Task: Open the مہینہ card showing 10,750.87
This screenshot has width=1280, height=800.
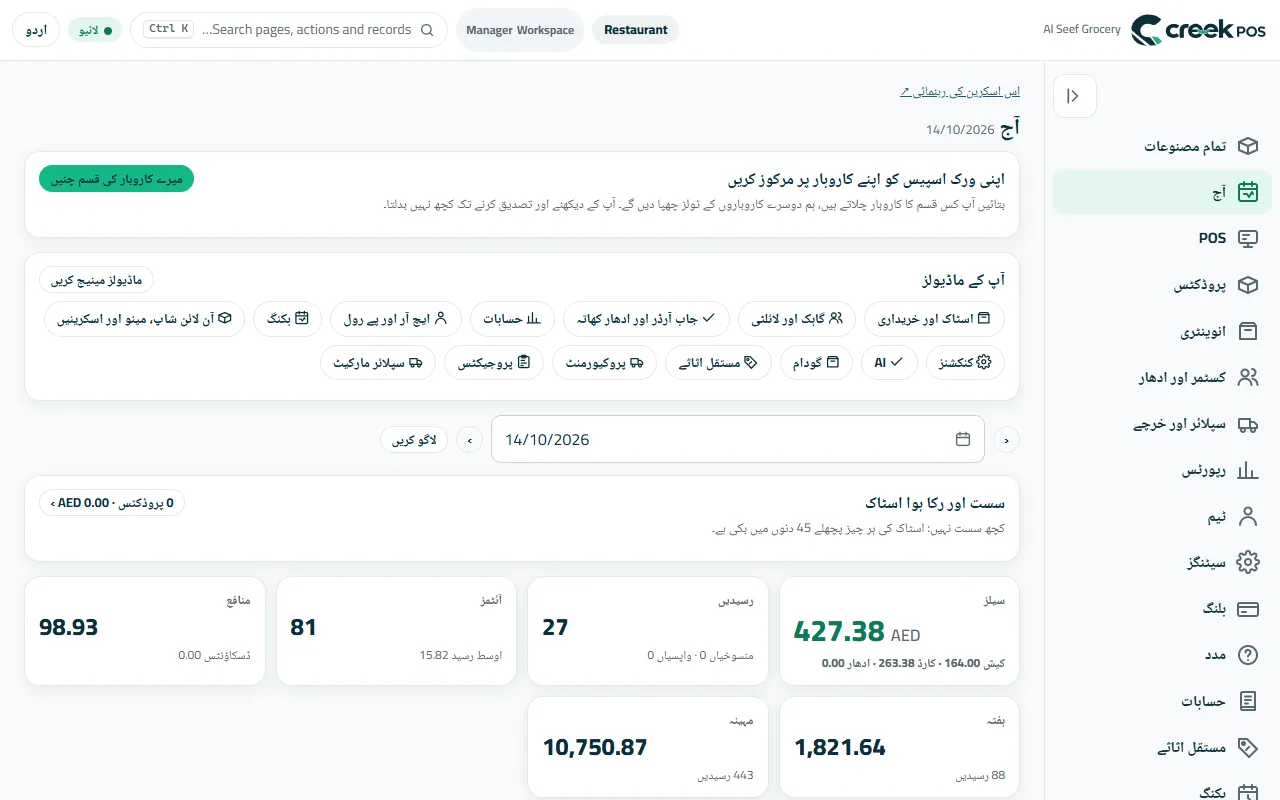Action: 648,747
